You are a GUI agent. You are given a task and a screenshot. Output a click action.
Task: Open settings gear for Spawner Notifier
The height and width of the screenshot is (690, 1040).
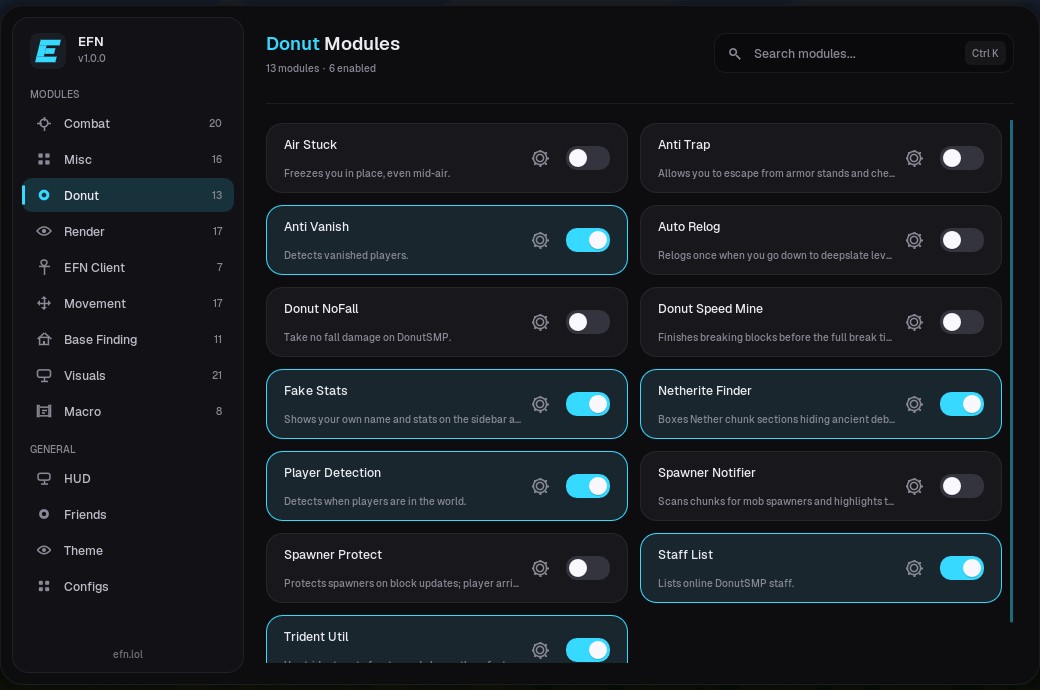[x=915, y=486]
